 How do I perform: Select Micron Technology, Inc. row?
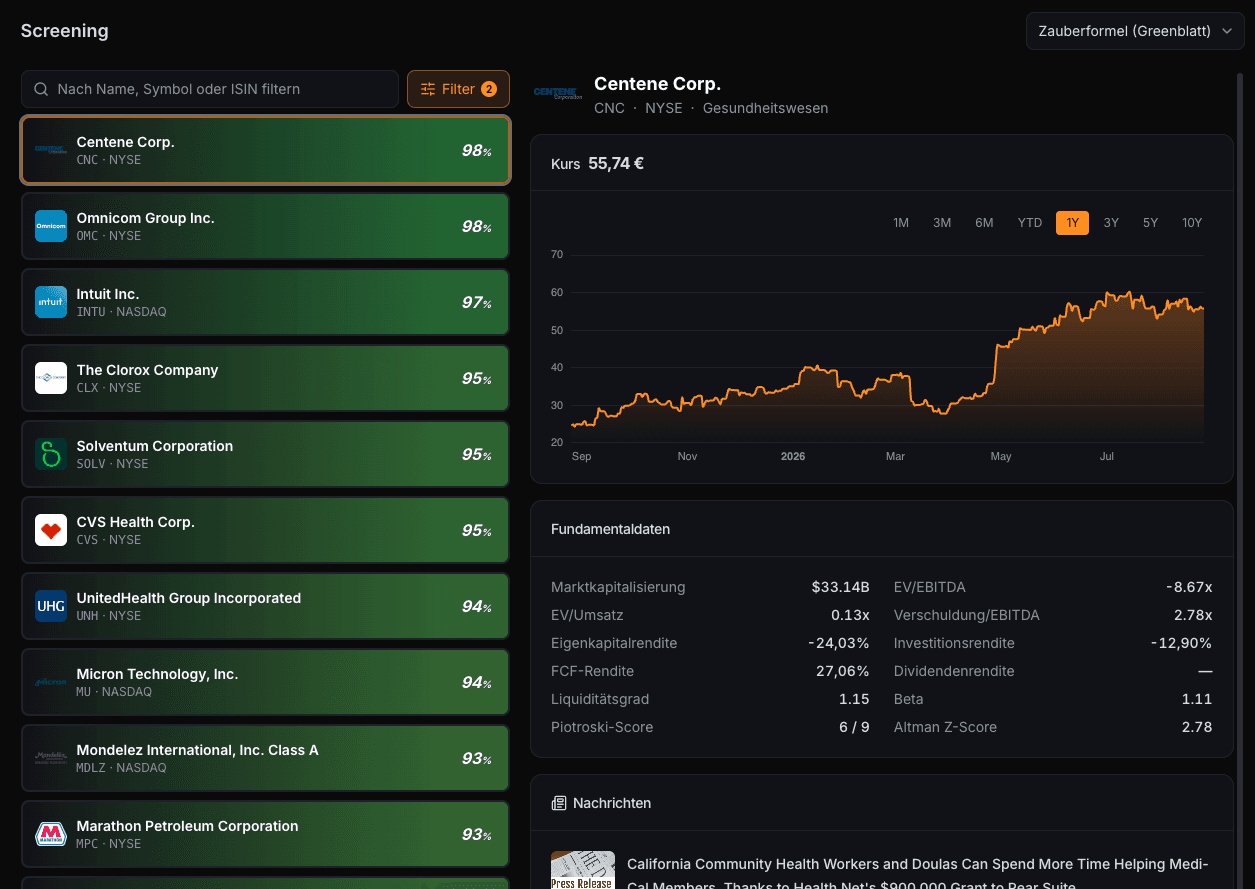[x=265, y=682]
